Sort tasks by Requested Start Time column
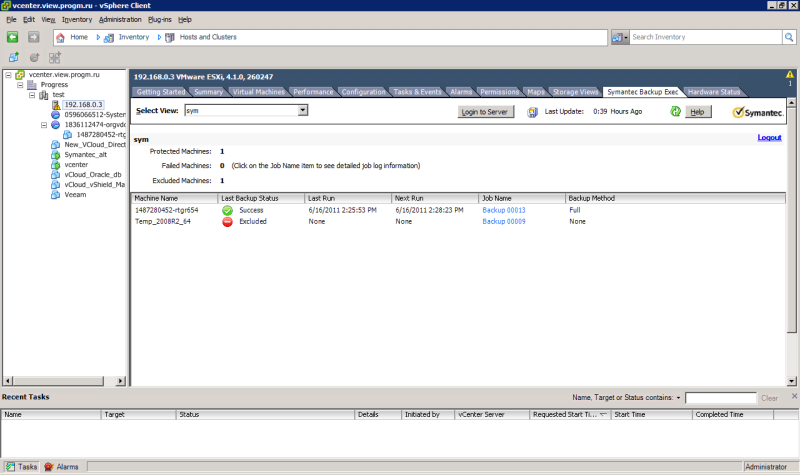 point(569,415)
